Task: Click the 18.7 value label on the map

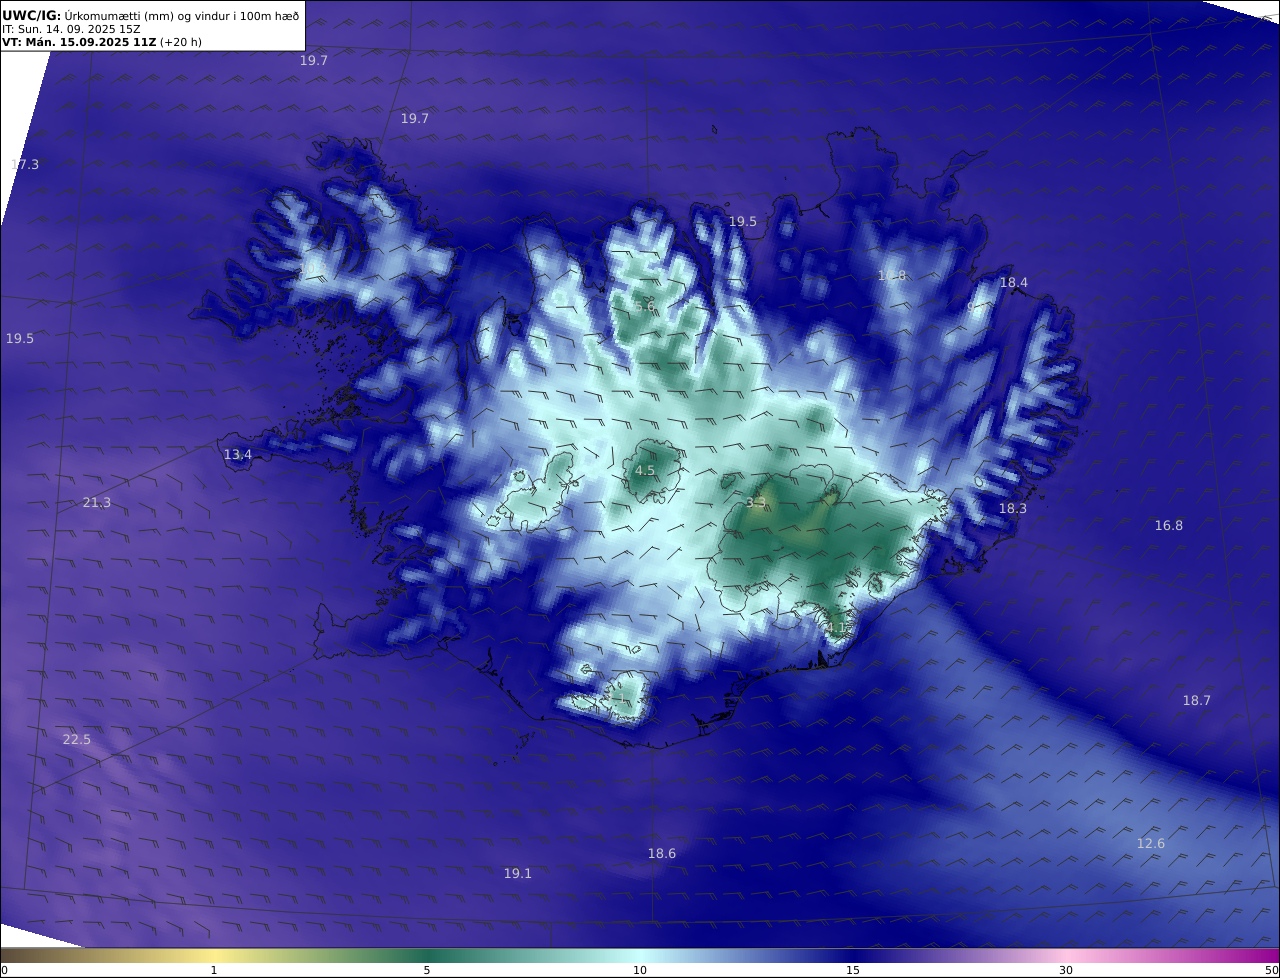Action: click(1196, 701)
